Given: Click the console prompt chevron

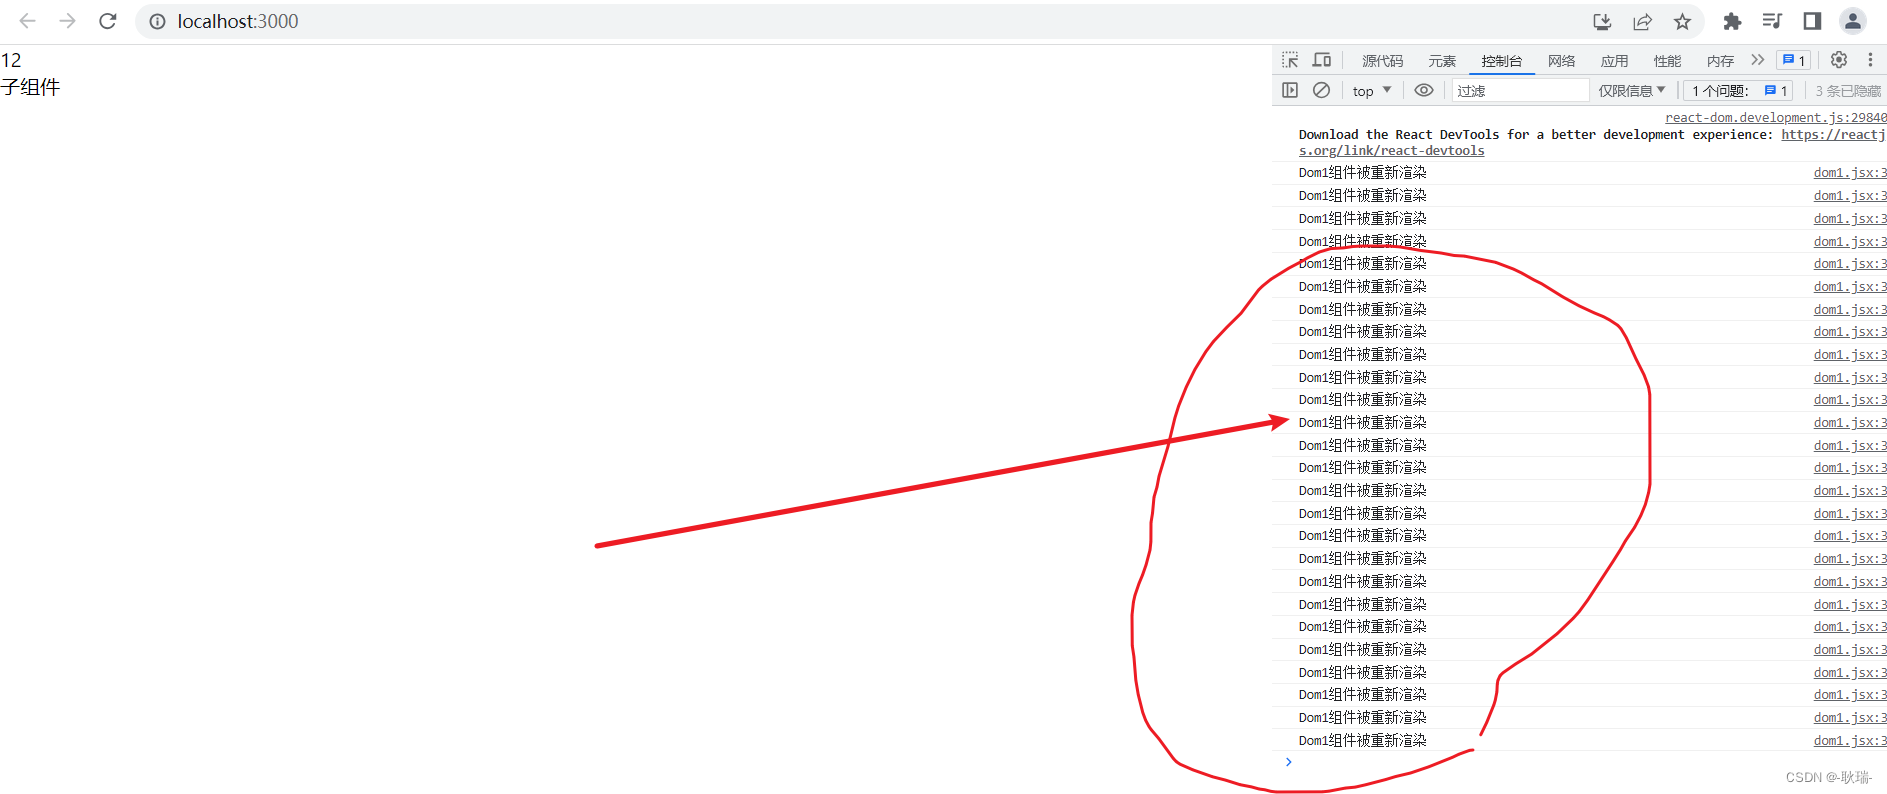Looking at the screenshot, I should coord(1288,762).
